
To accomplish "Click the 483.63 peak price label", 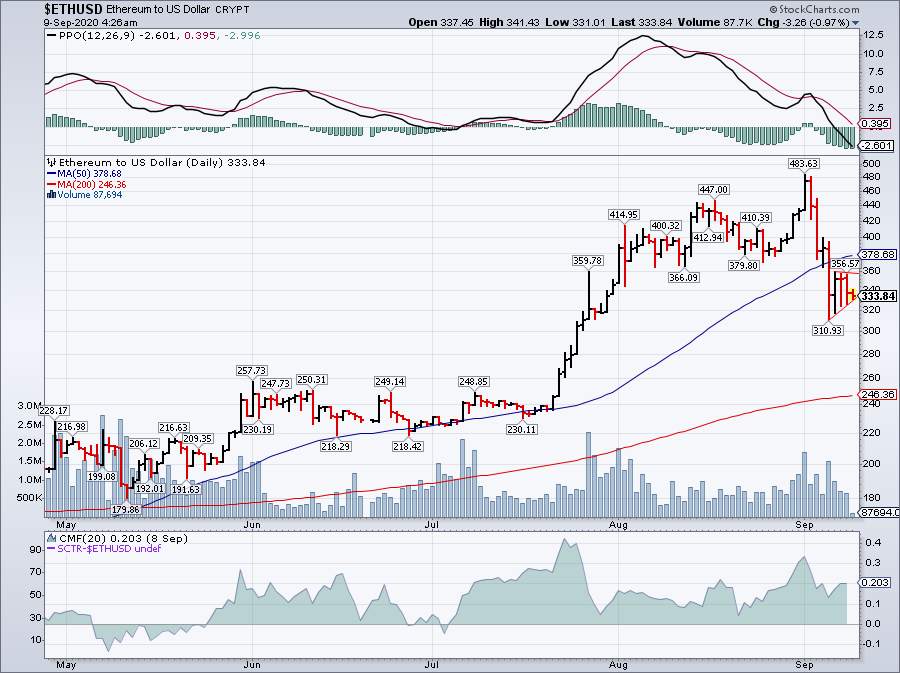I will click(x=804, y=164).
